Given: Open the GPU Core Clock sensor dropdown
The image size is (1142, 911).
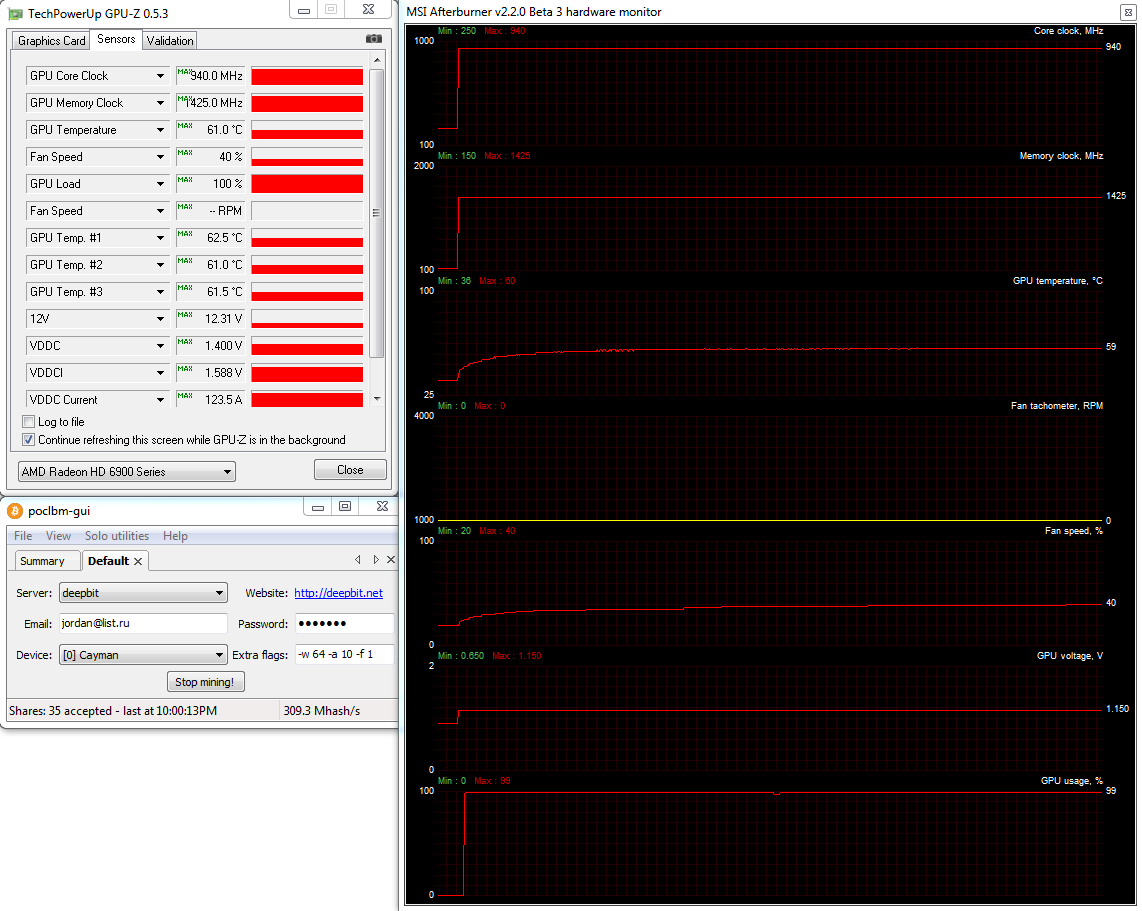Looking at the screenshot, I should click(x=160, y=76).
